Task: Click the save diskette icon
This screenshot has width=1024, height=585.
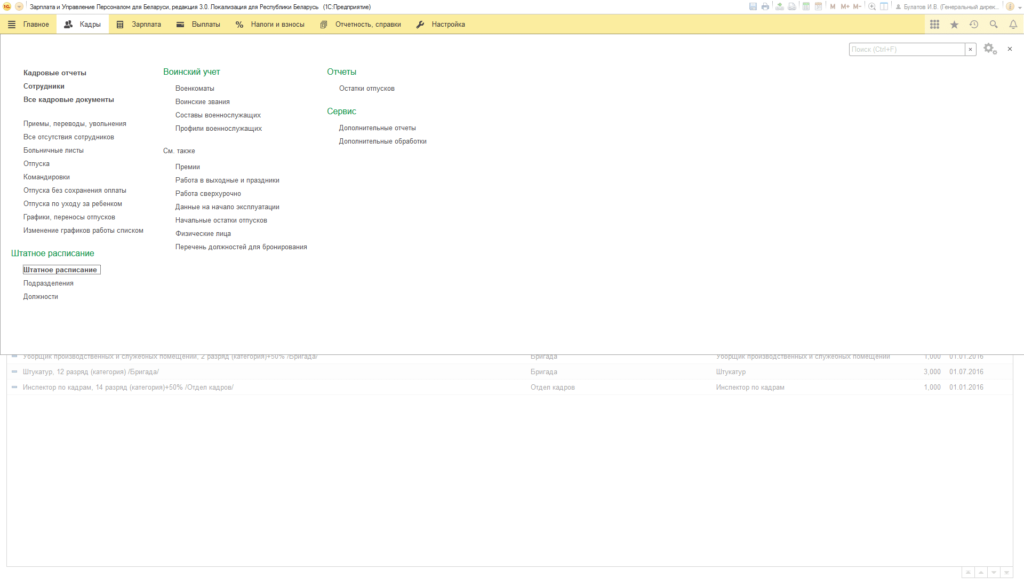Action: tap(752, 7)
